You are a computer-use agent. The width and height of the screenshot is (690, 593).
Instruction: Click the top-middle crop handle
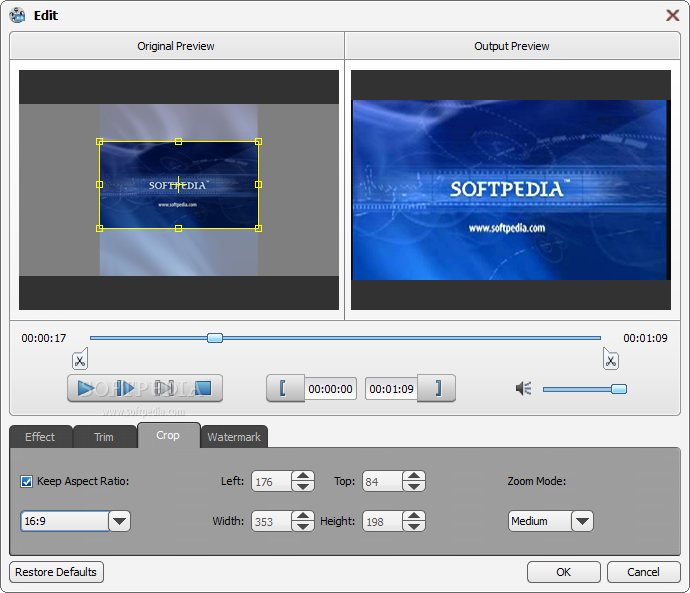178,142
